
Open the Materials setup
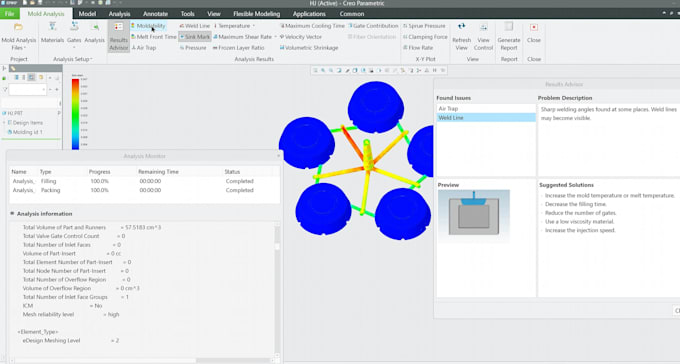[52, 33]
